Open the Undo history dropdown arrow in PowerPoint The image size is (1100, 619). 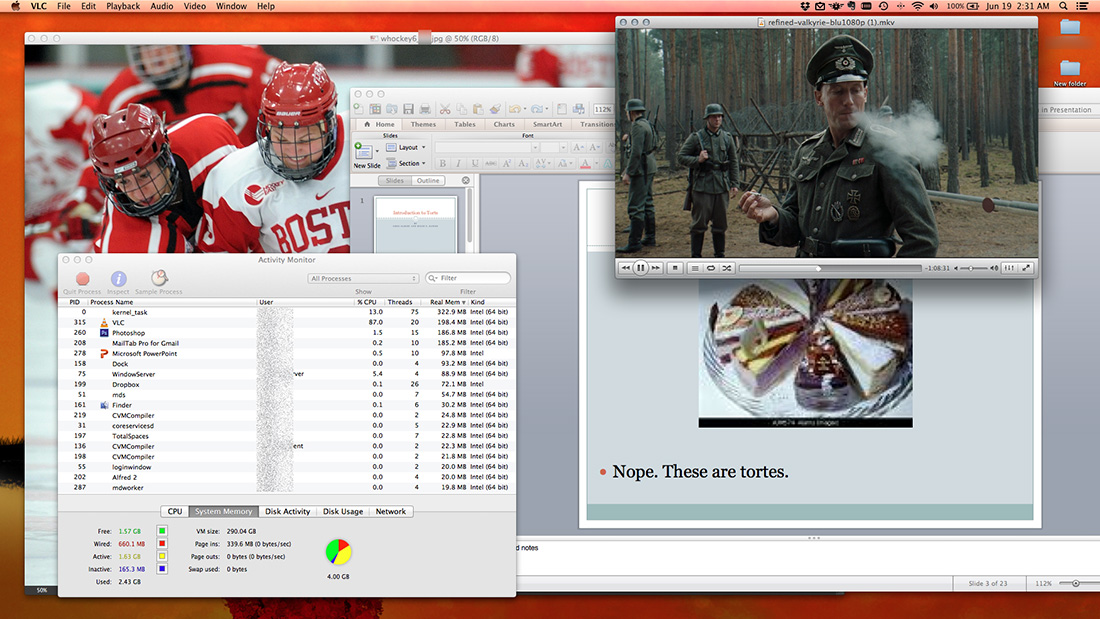tap(525, 109)
